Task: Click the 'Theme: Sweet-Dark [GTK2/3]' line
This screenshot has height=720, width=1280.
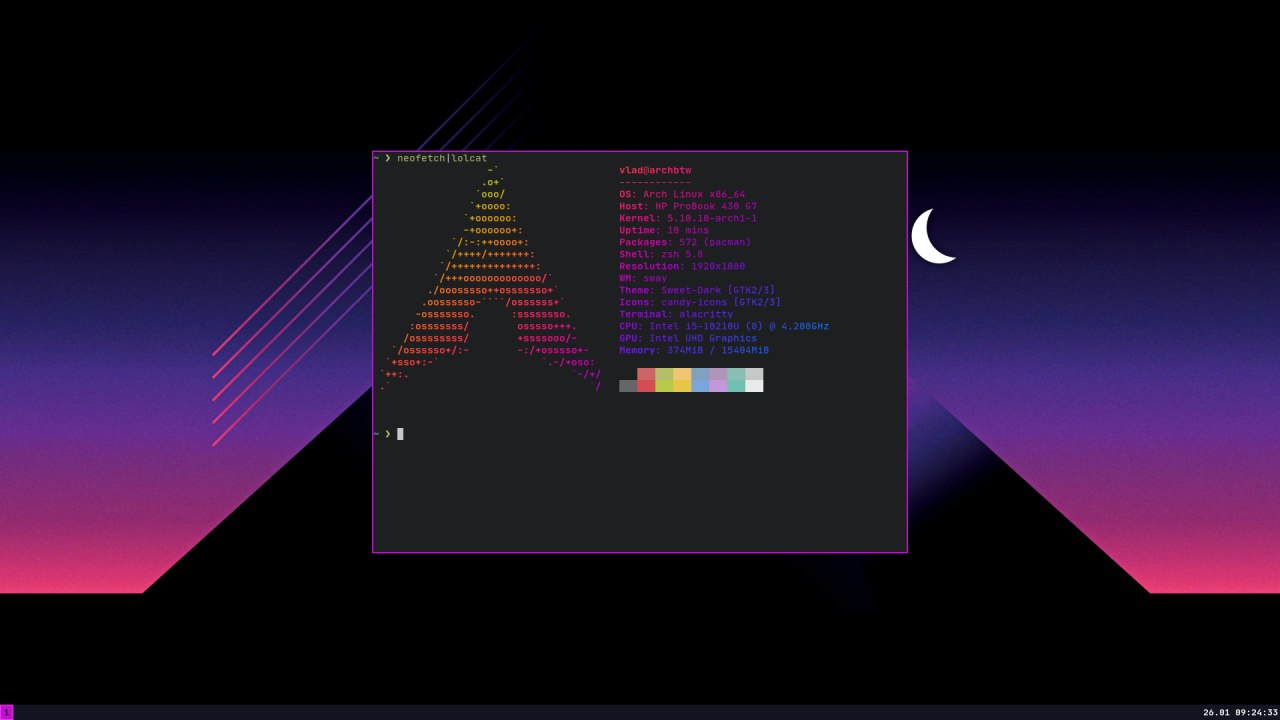Action: [697, 290]
